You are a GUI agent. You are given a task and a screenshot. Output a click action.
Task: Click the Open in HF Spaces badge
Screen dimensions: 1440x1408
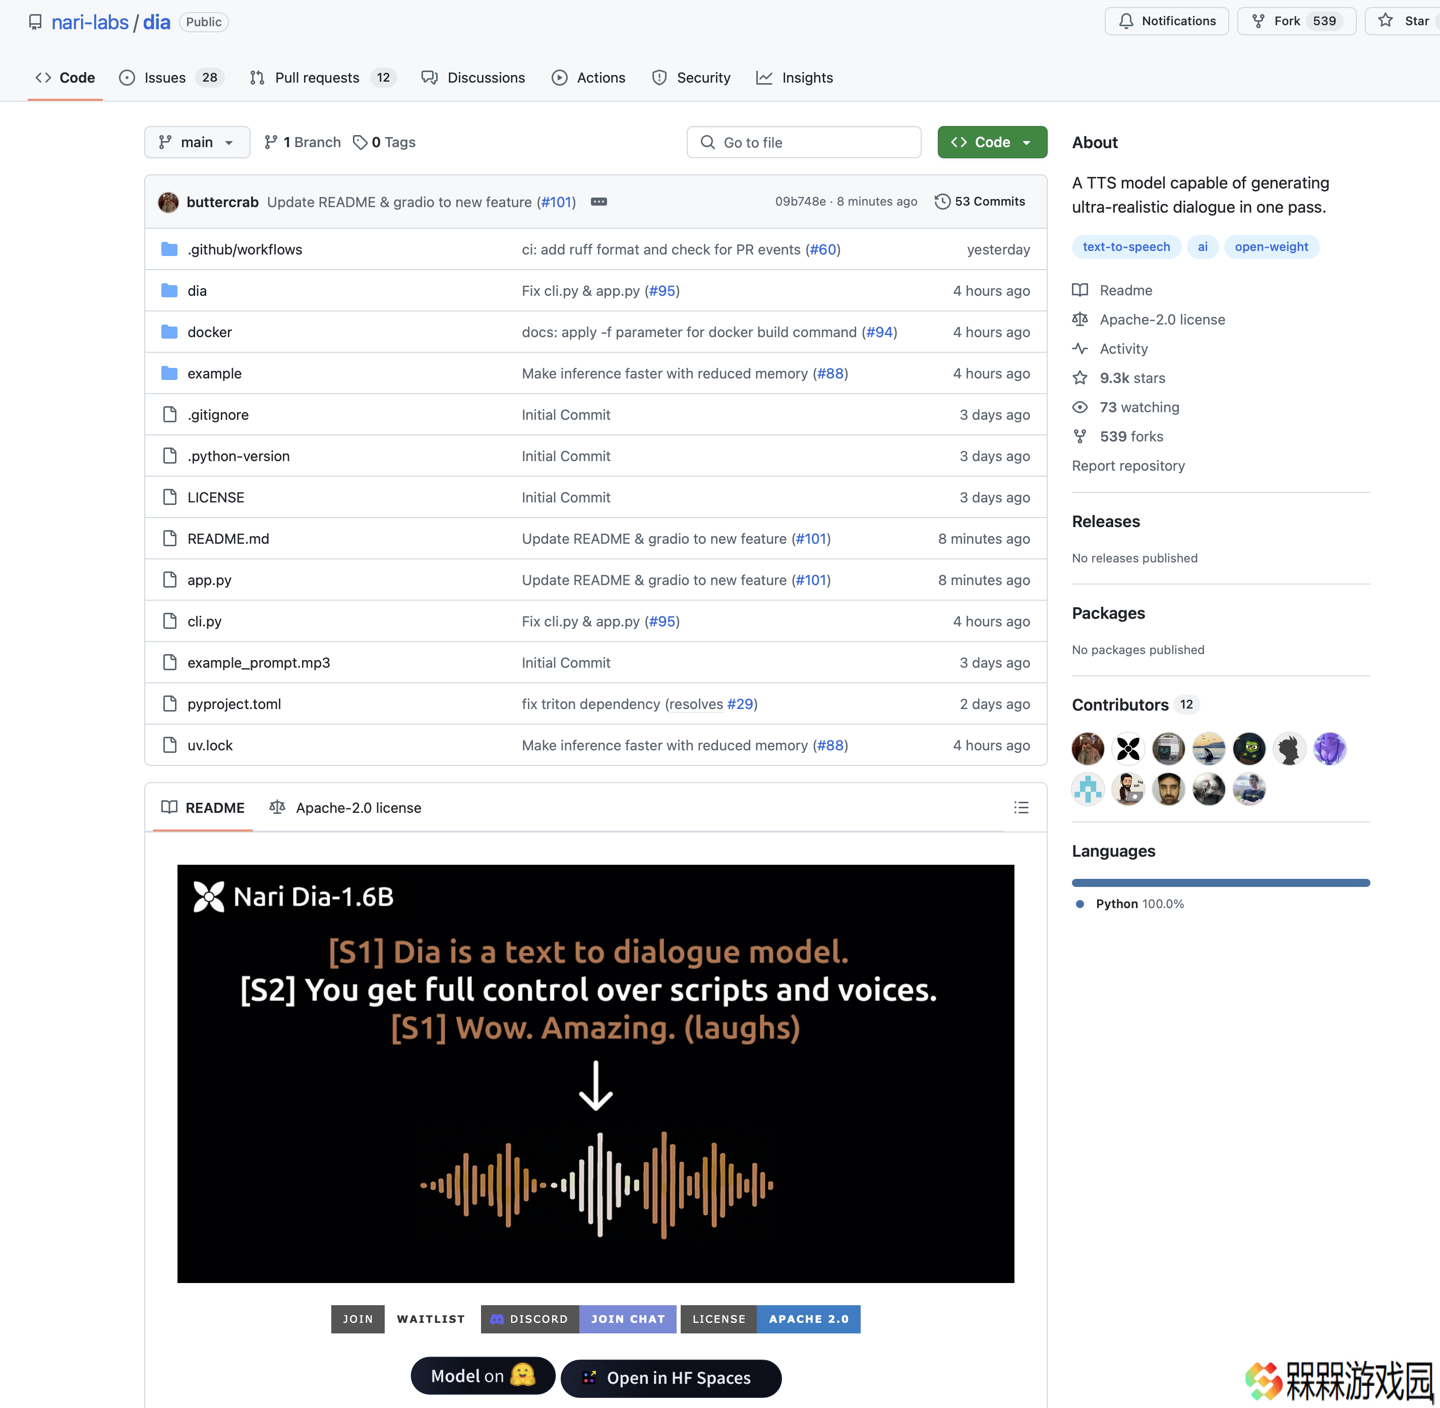click(671, 1378)
